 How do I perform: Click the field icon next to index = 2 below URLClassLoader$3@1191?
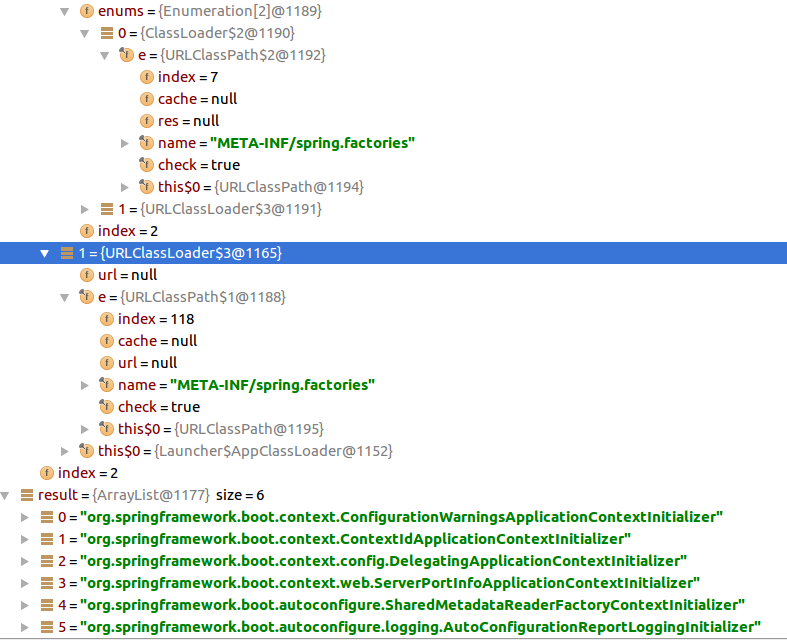tap(87, 231)
